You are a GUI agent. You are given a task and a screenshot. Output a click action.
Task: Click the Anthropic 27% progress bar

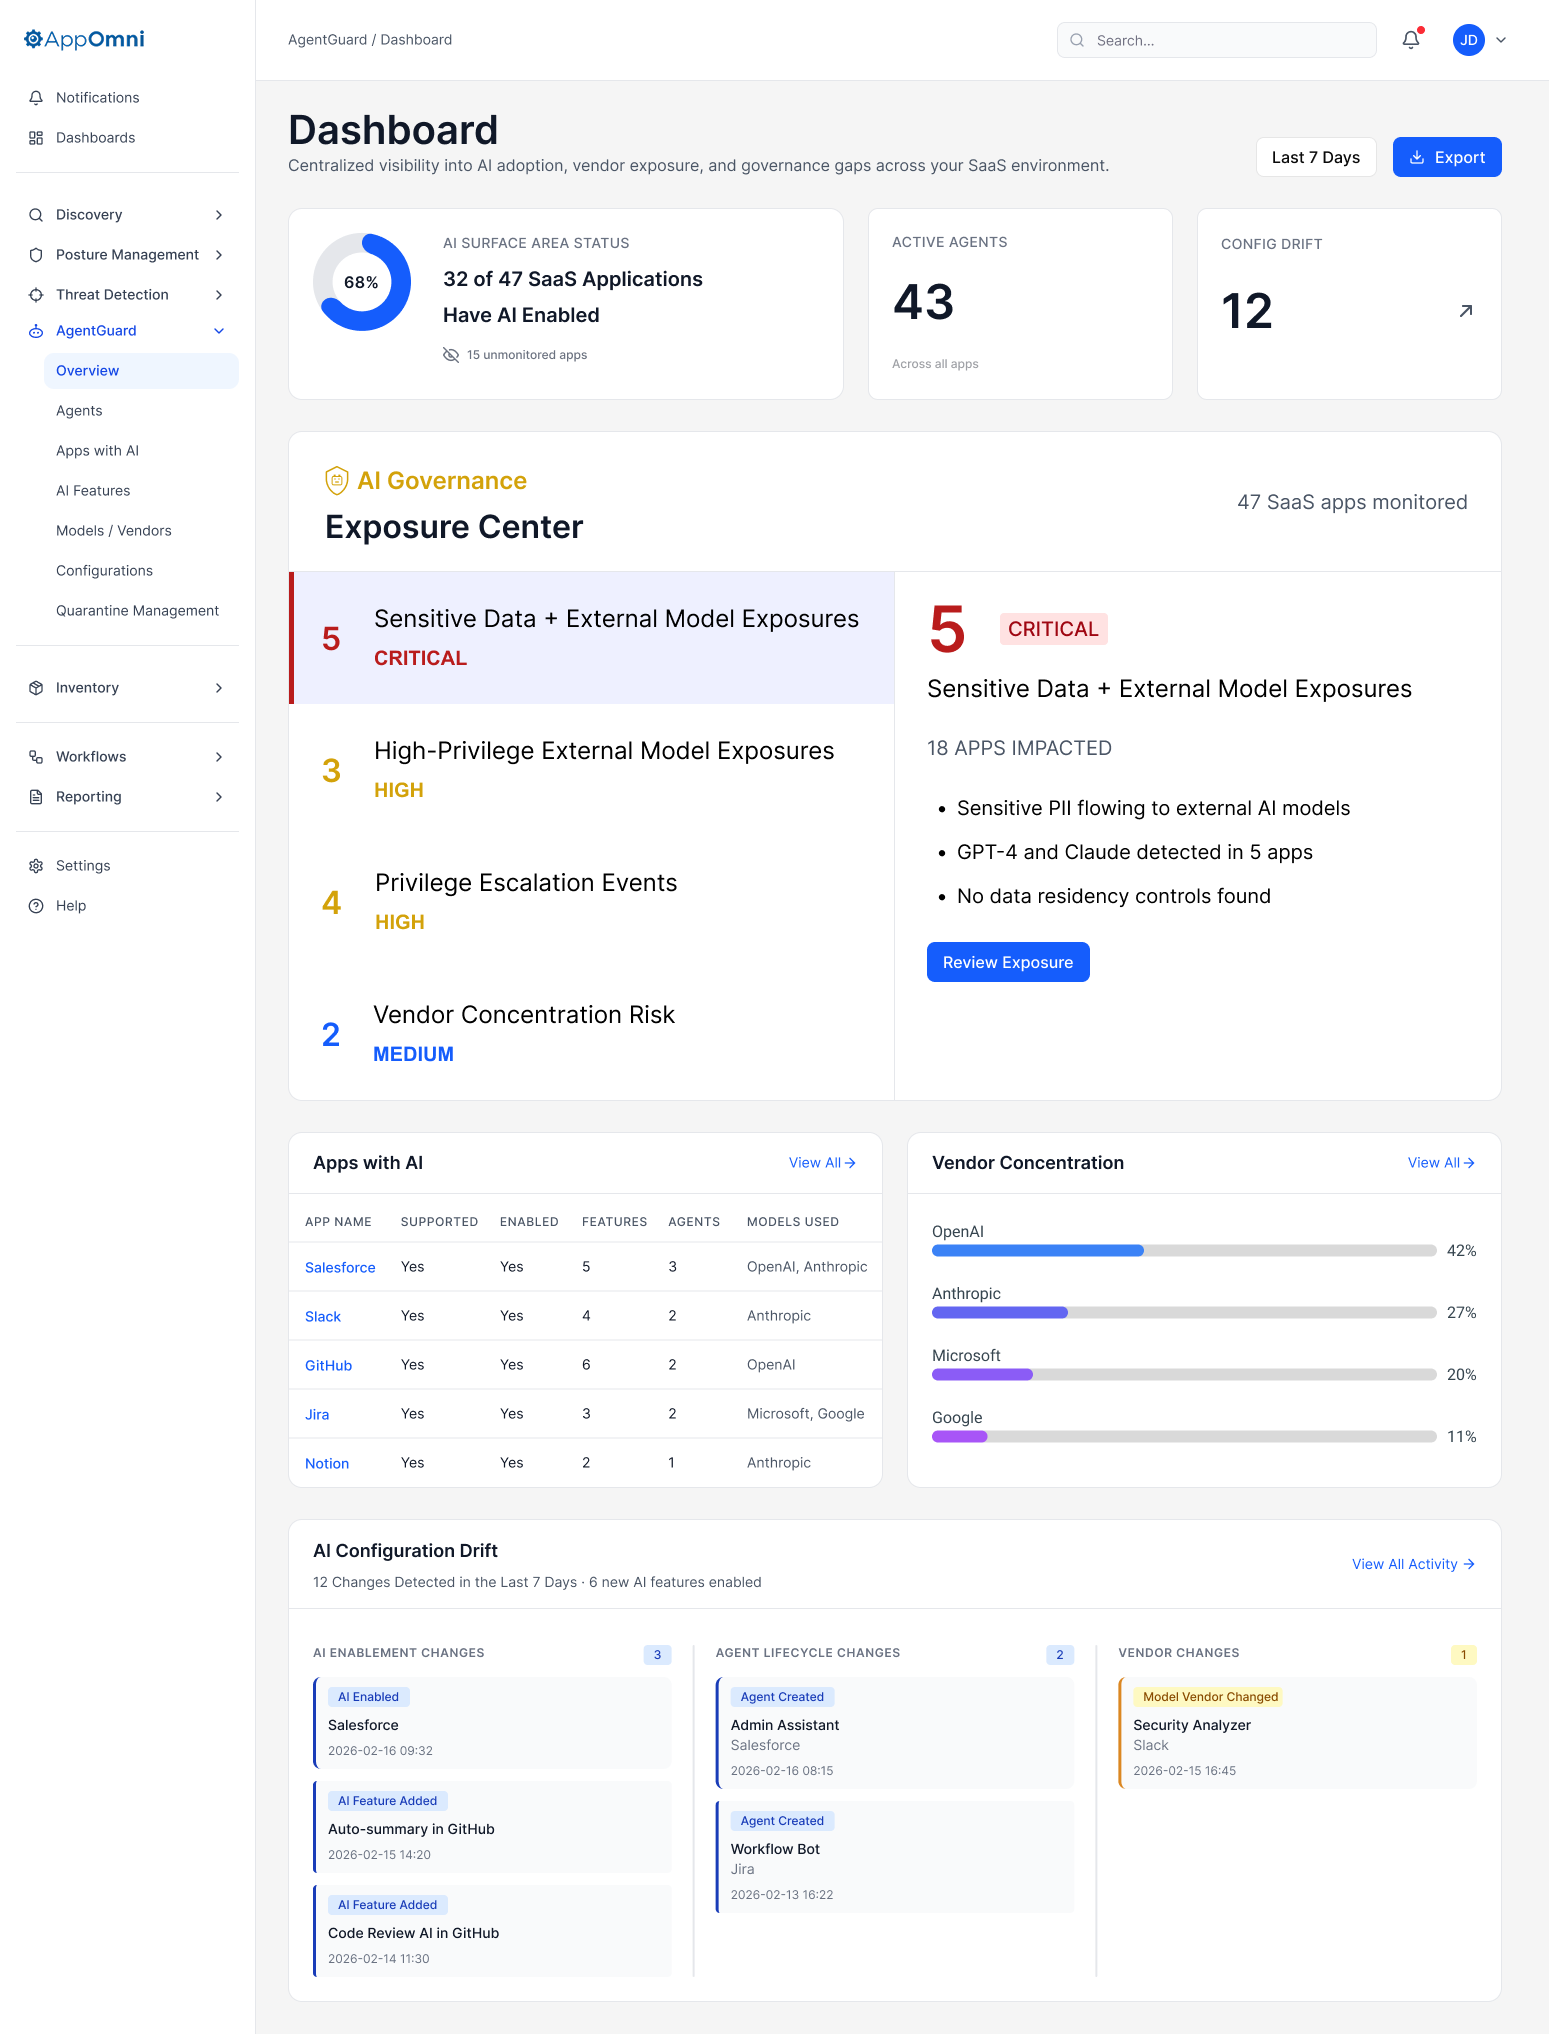pyautogui.click(x=1184, y=1313)
